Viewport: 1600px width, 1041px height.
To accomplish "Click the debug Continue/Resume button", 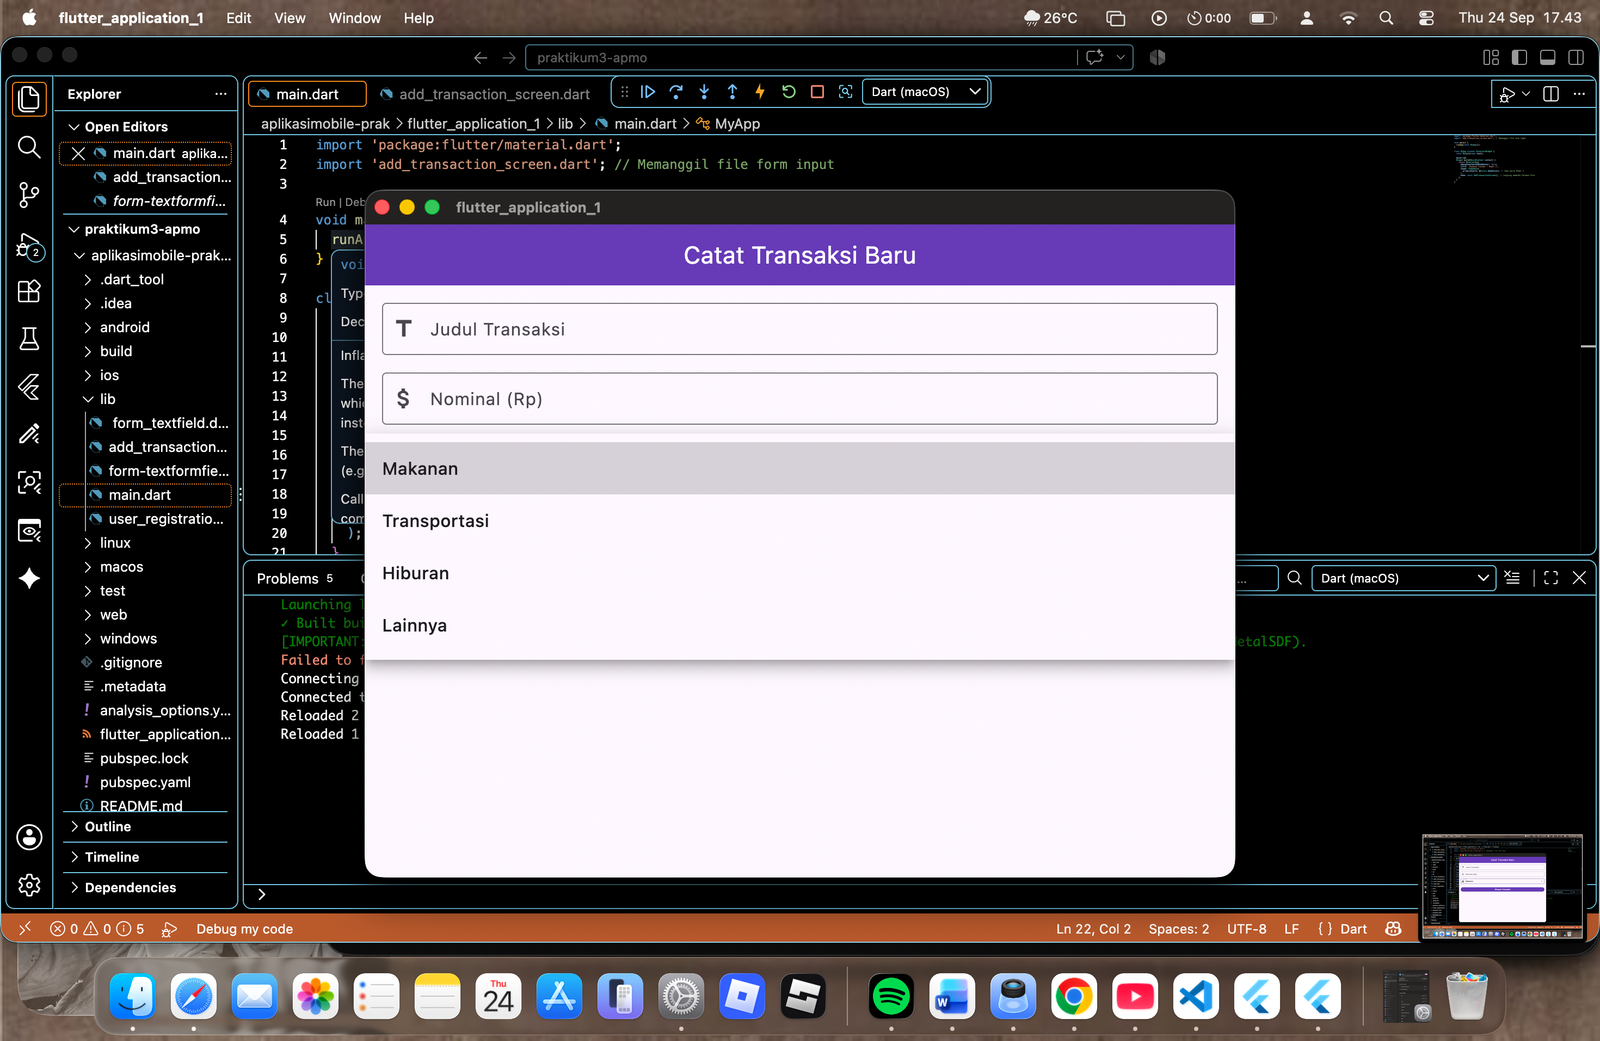I will click(x=648, y=92).
